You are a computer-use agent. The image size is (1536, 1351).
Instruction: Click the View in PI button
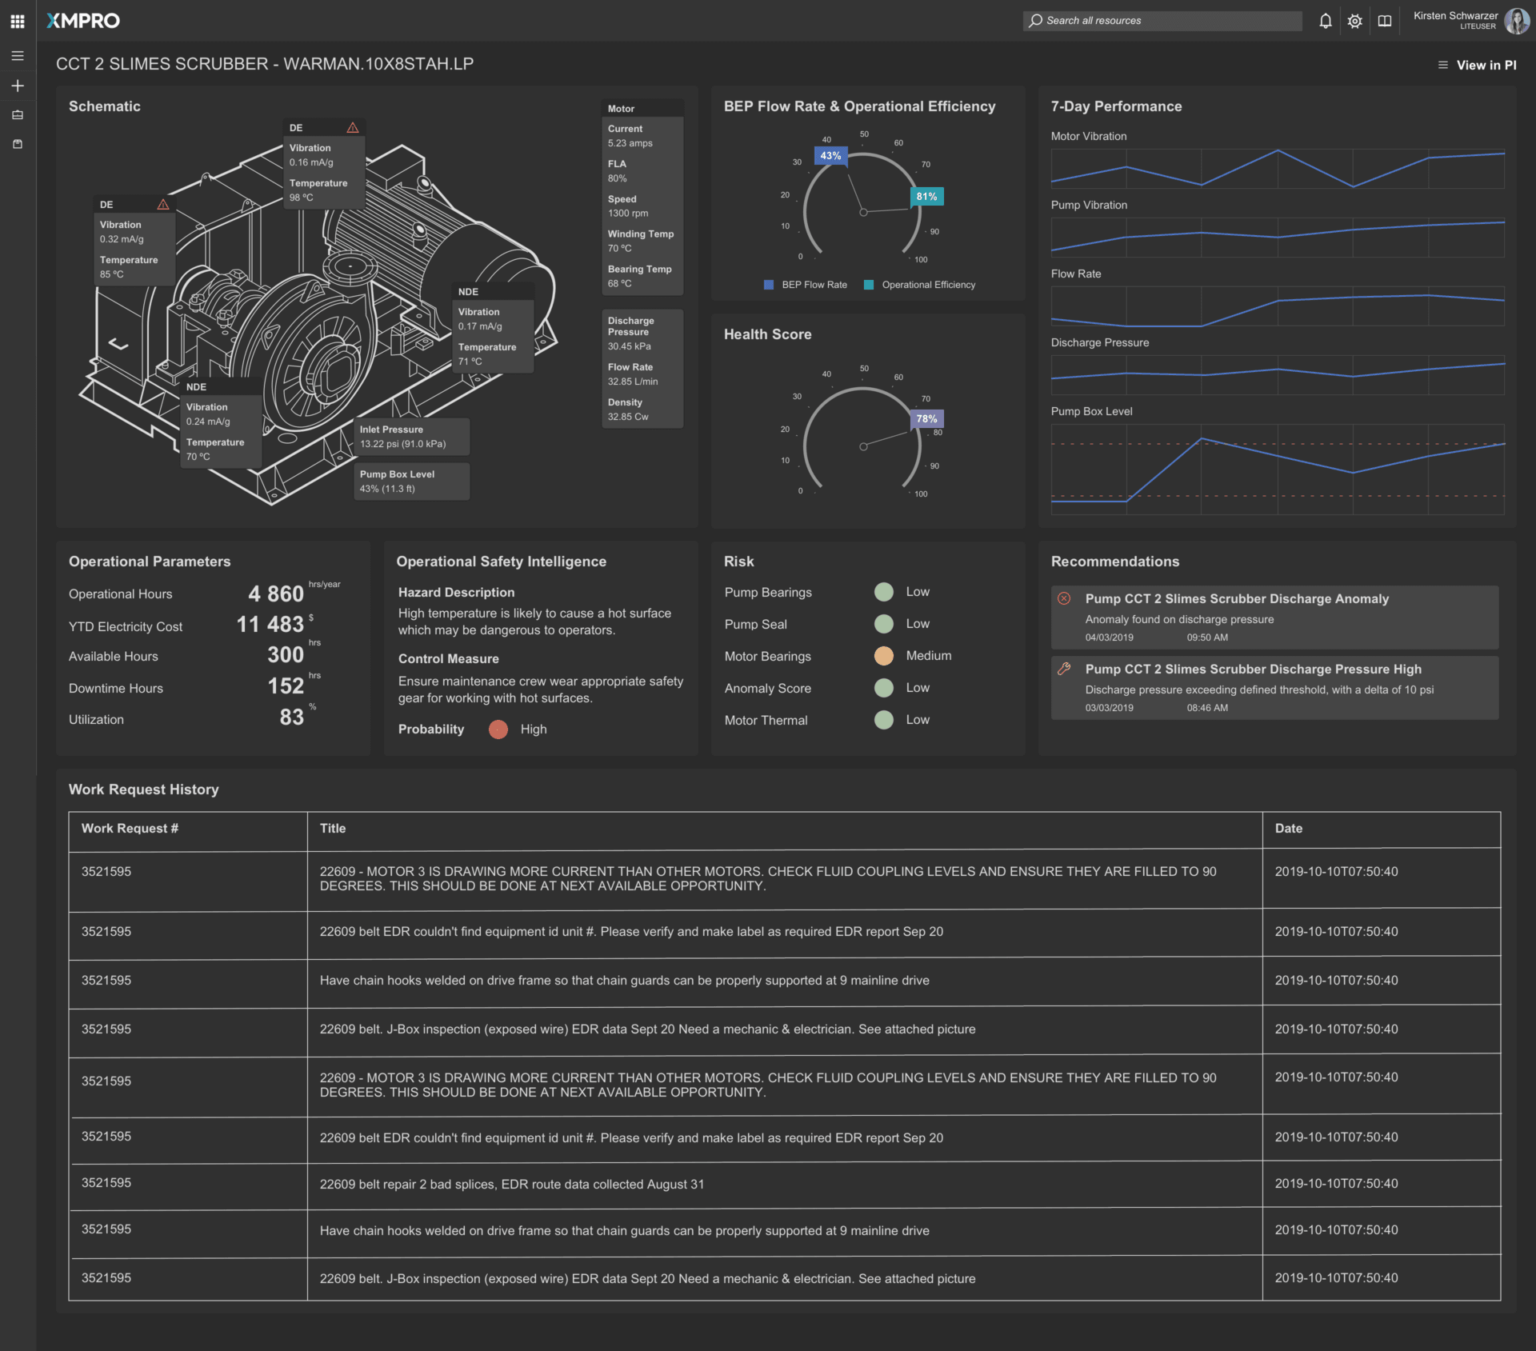tap(1477, 65)
